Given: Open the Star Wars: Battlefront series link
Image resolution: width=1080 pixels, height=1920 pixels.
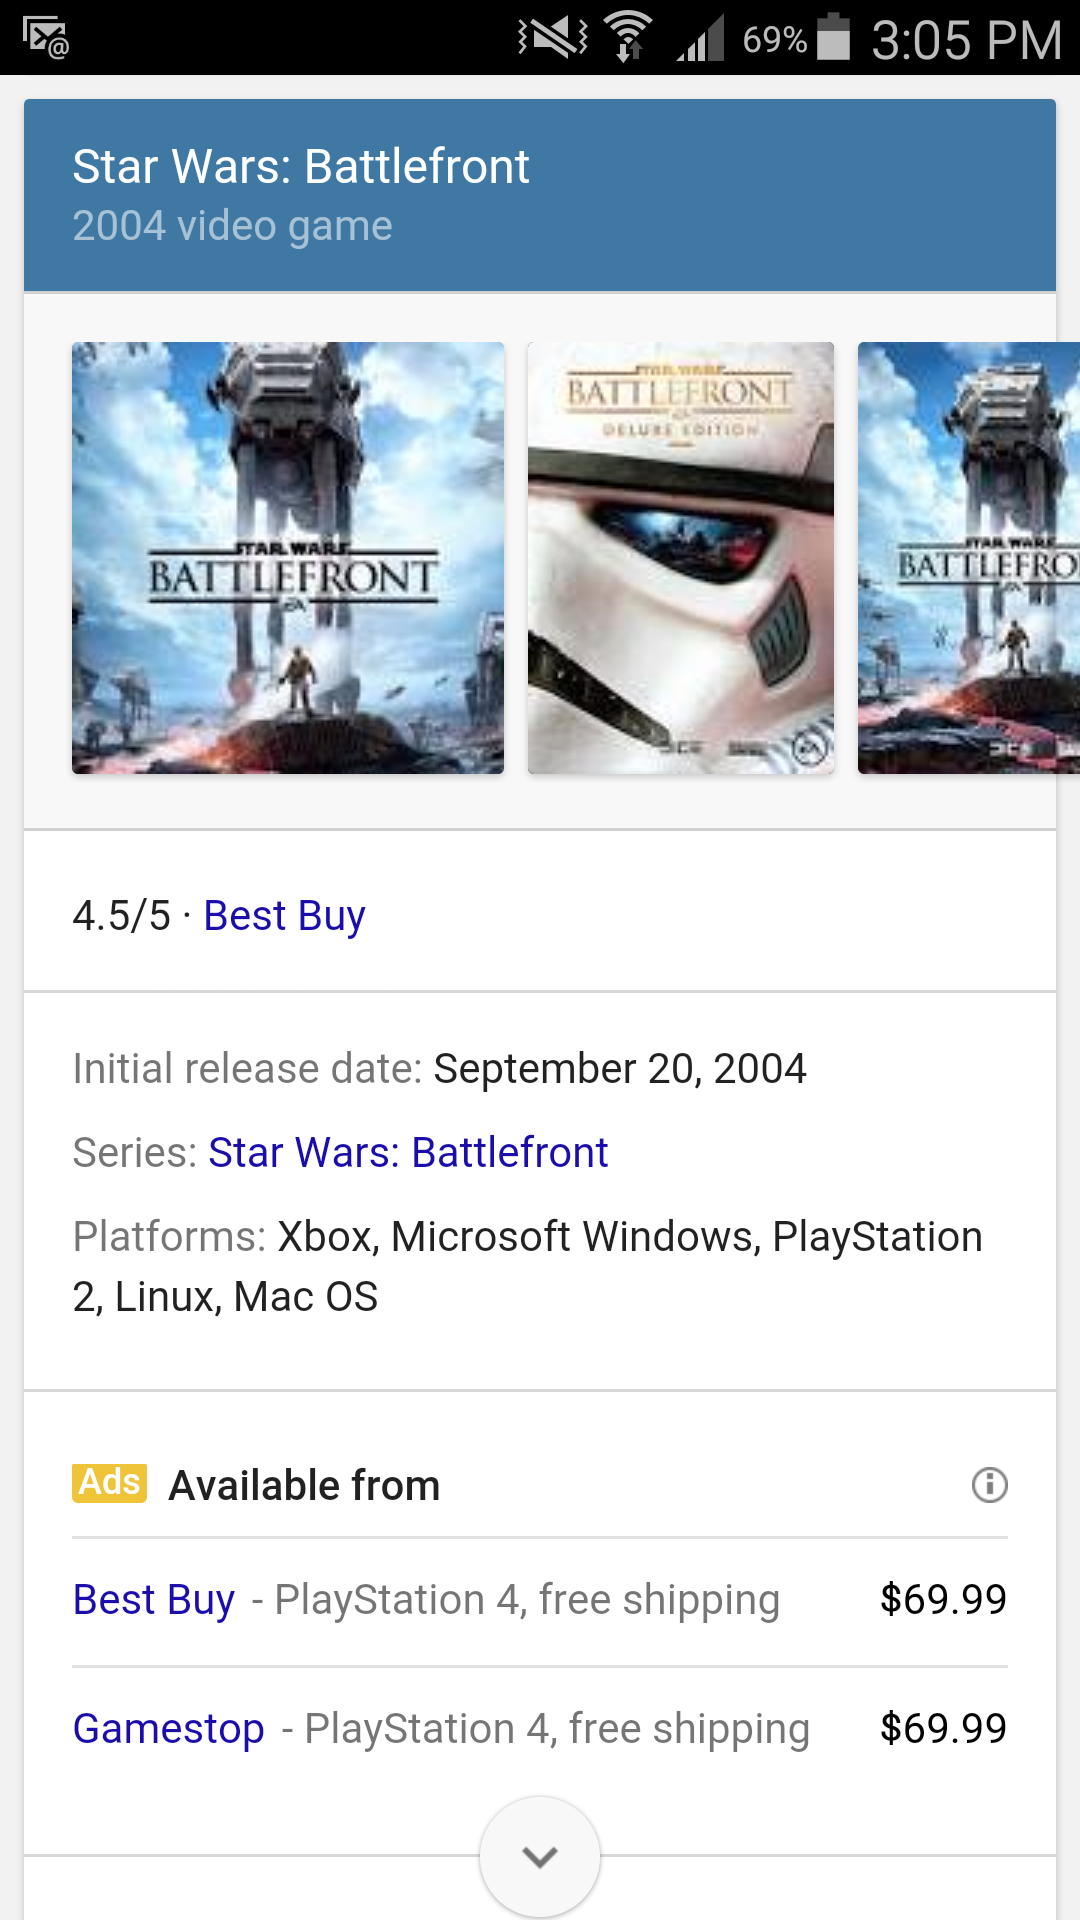Looking at the screenshot, I should click(408, 1153).
